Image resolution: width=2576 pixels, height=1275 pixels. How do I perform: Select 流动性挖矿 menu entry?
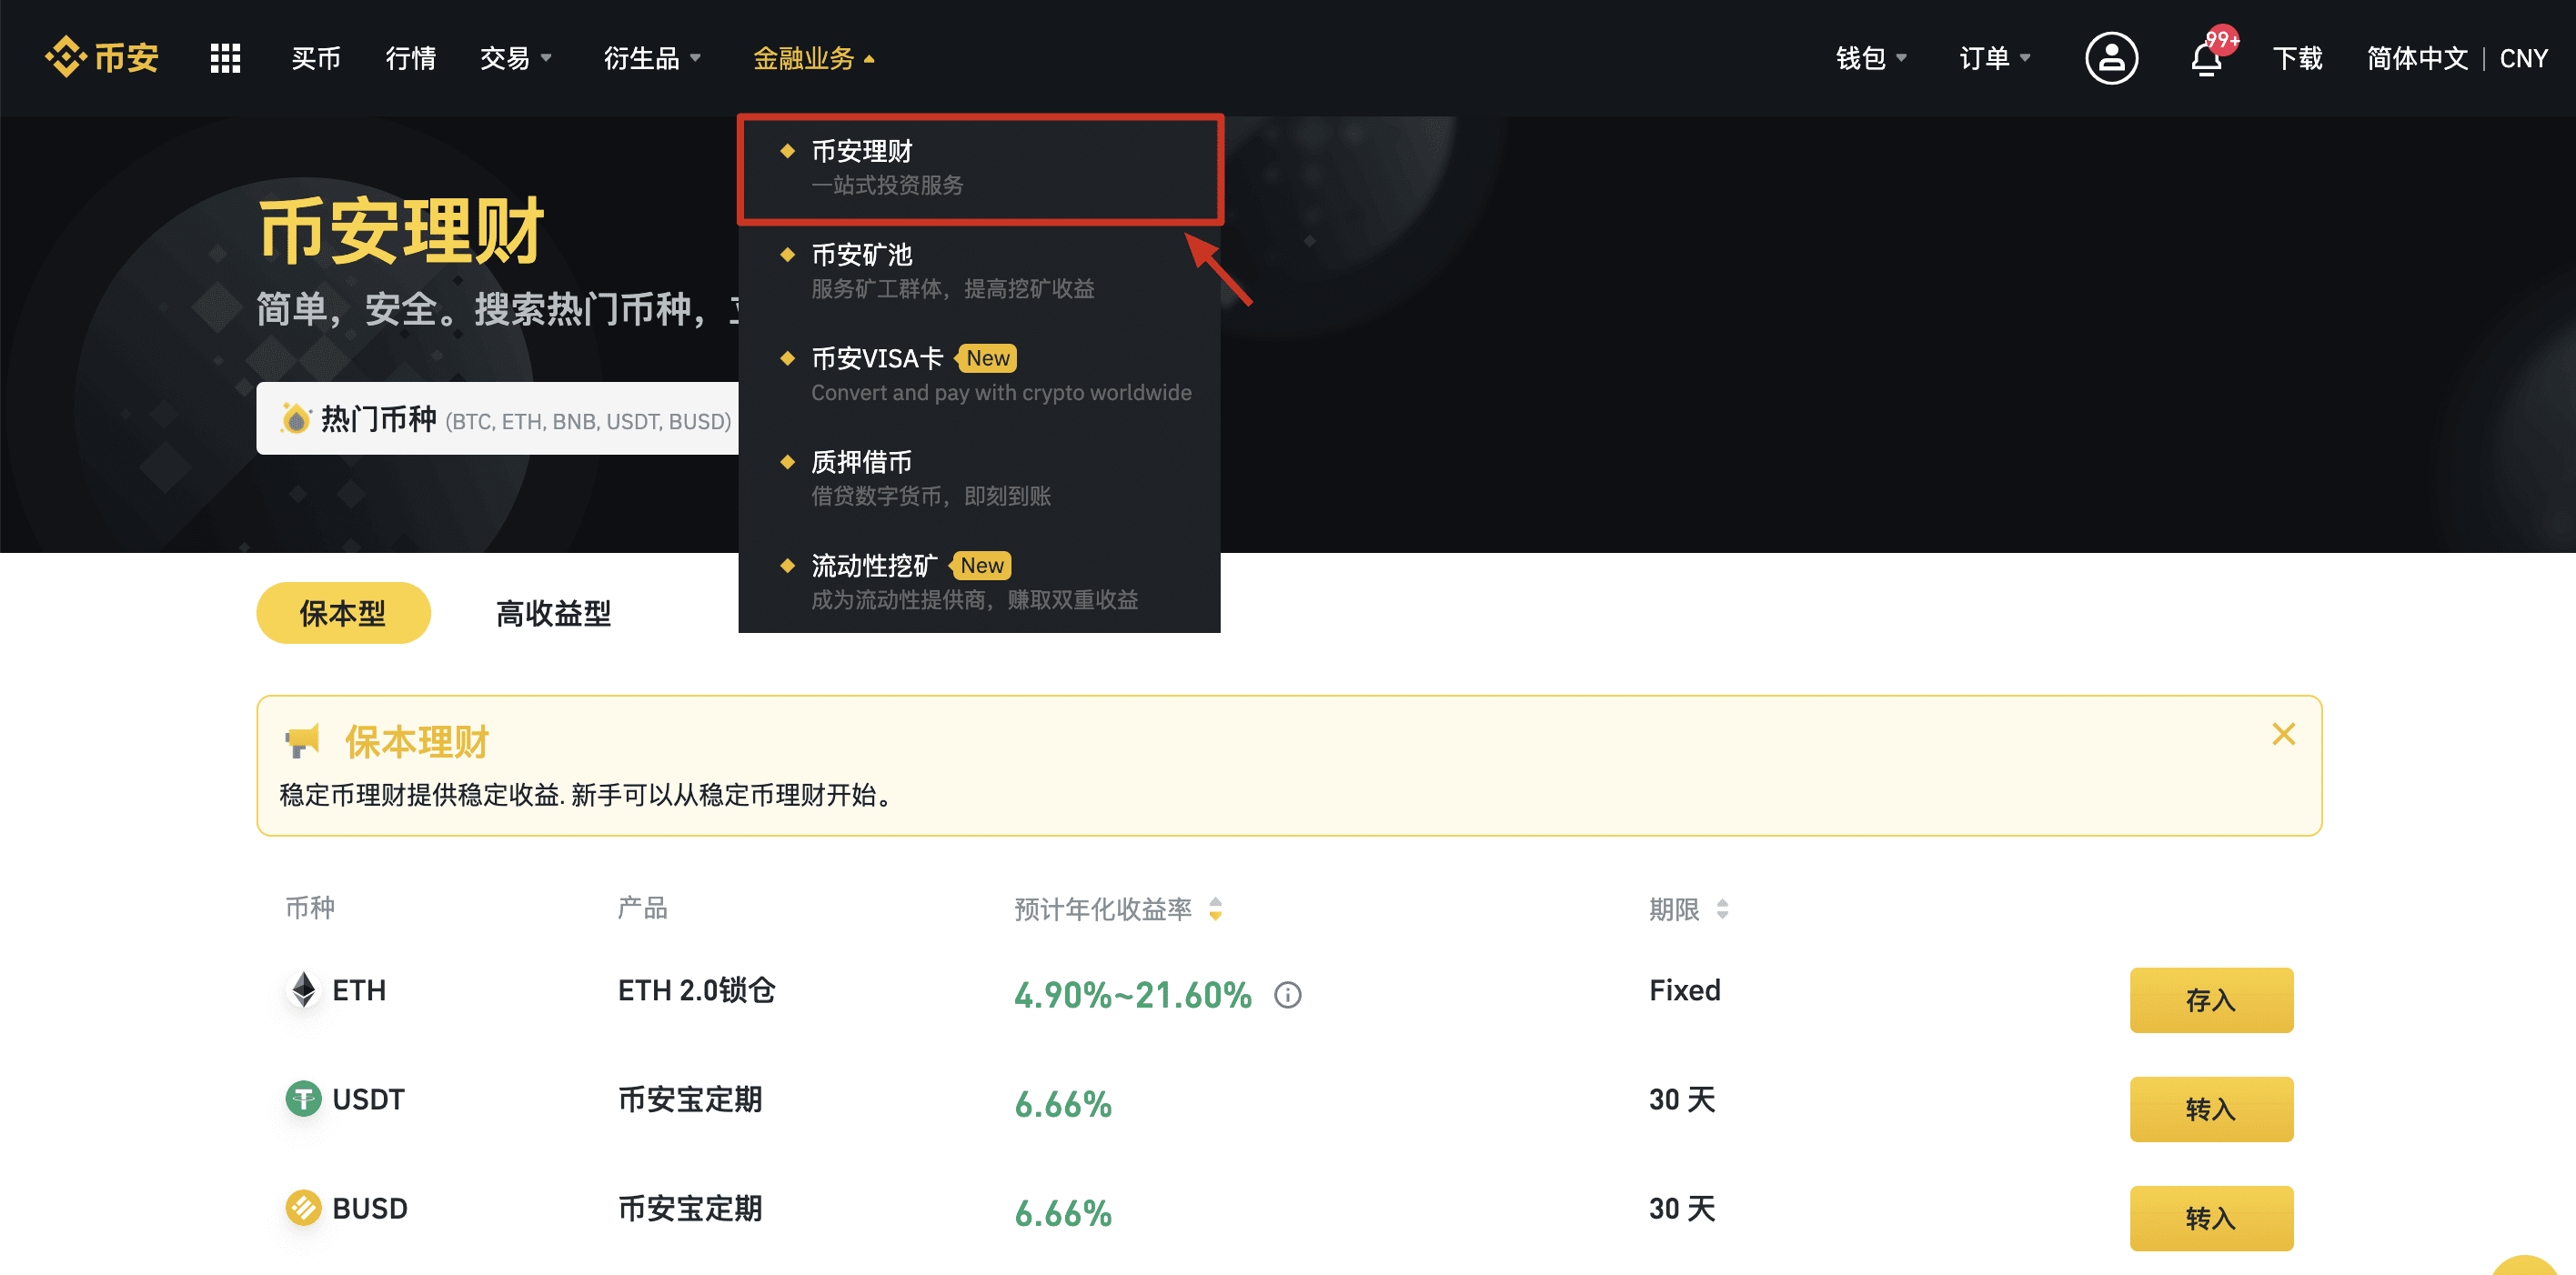coord(979,582)
